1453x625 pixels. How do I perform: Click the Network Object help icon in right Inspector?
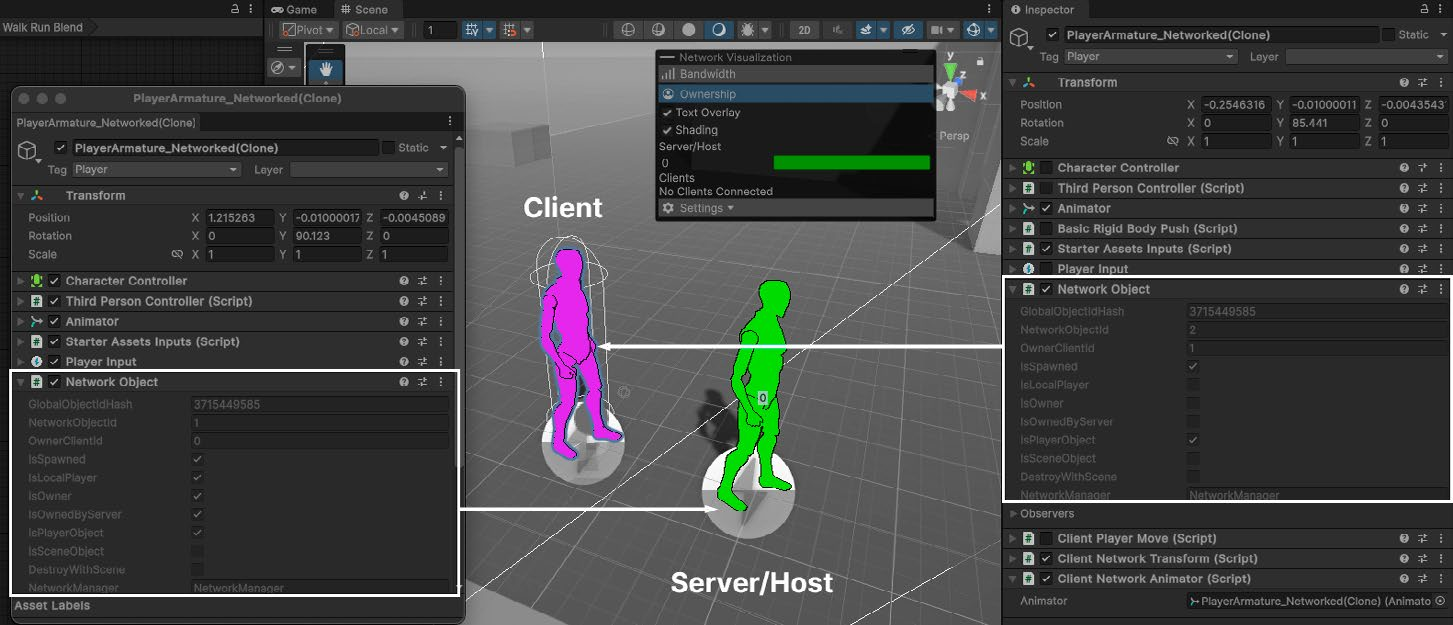(1404, 289)
